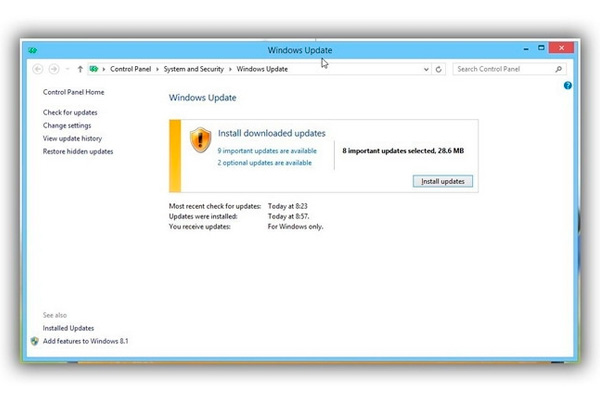
Task: Click the forward navigation arrow
Action: point(54,69)
